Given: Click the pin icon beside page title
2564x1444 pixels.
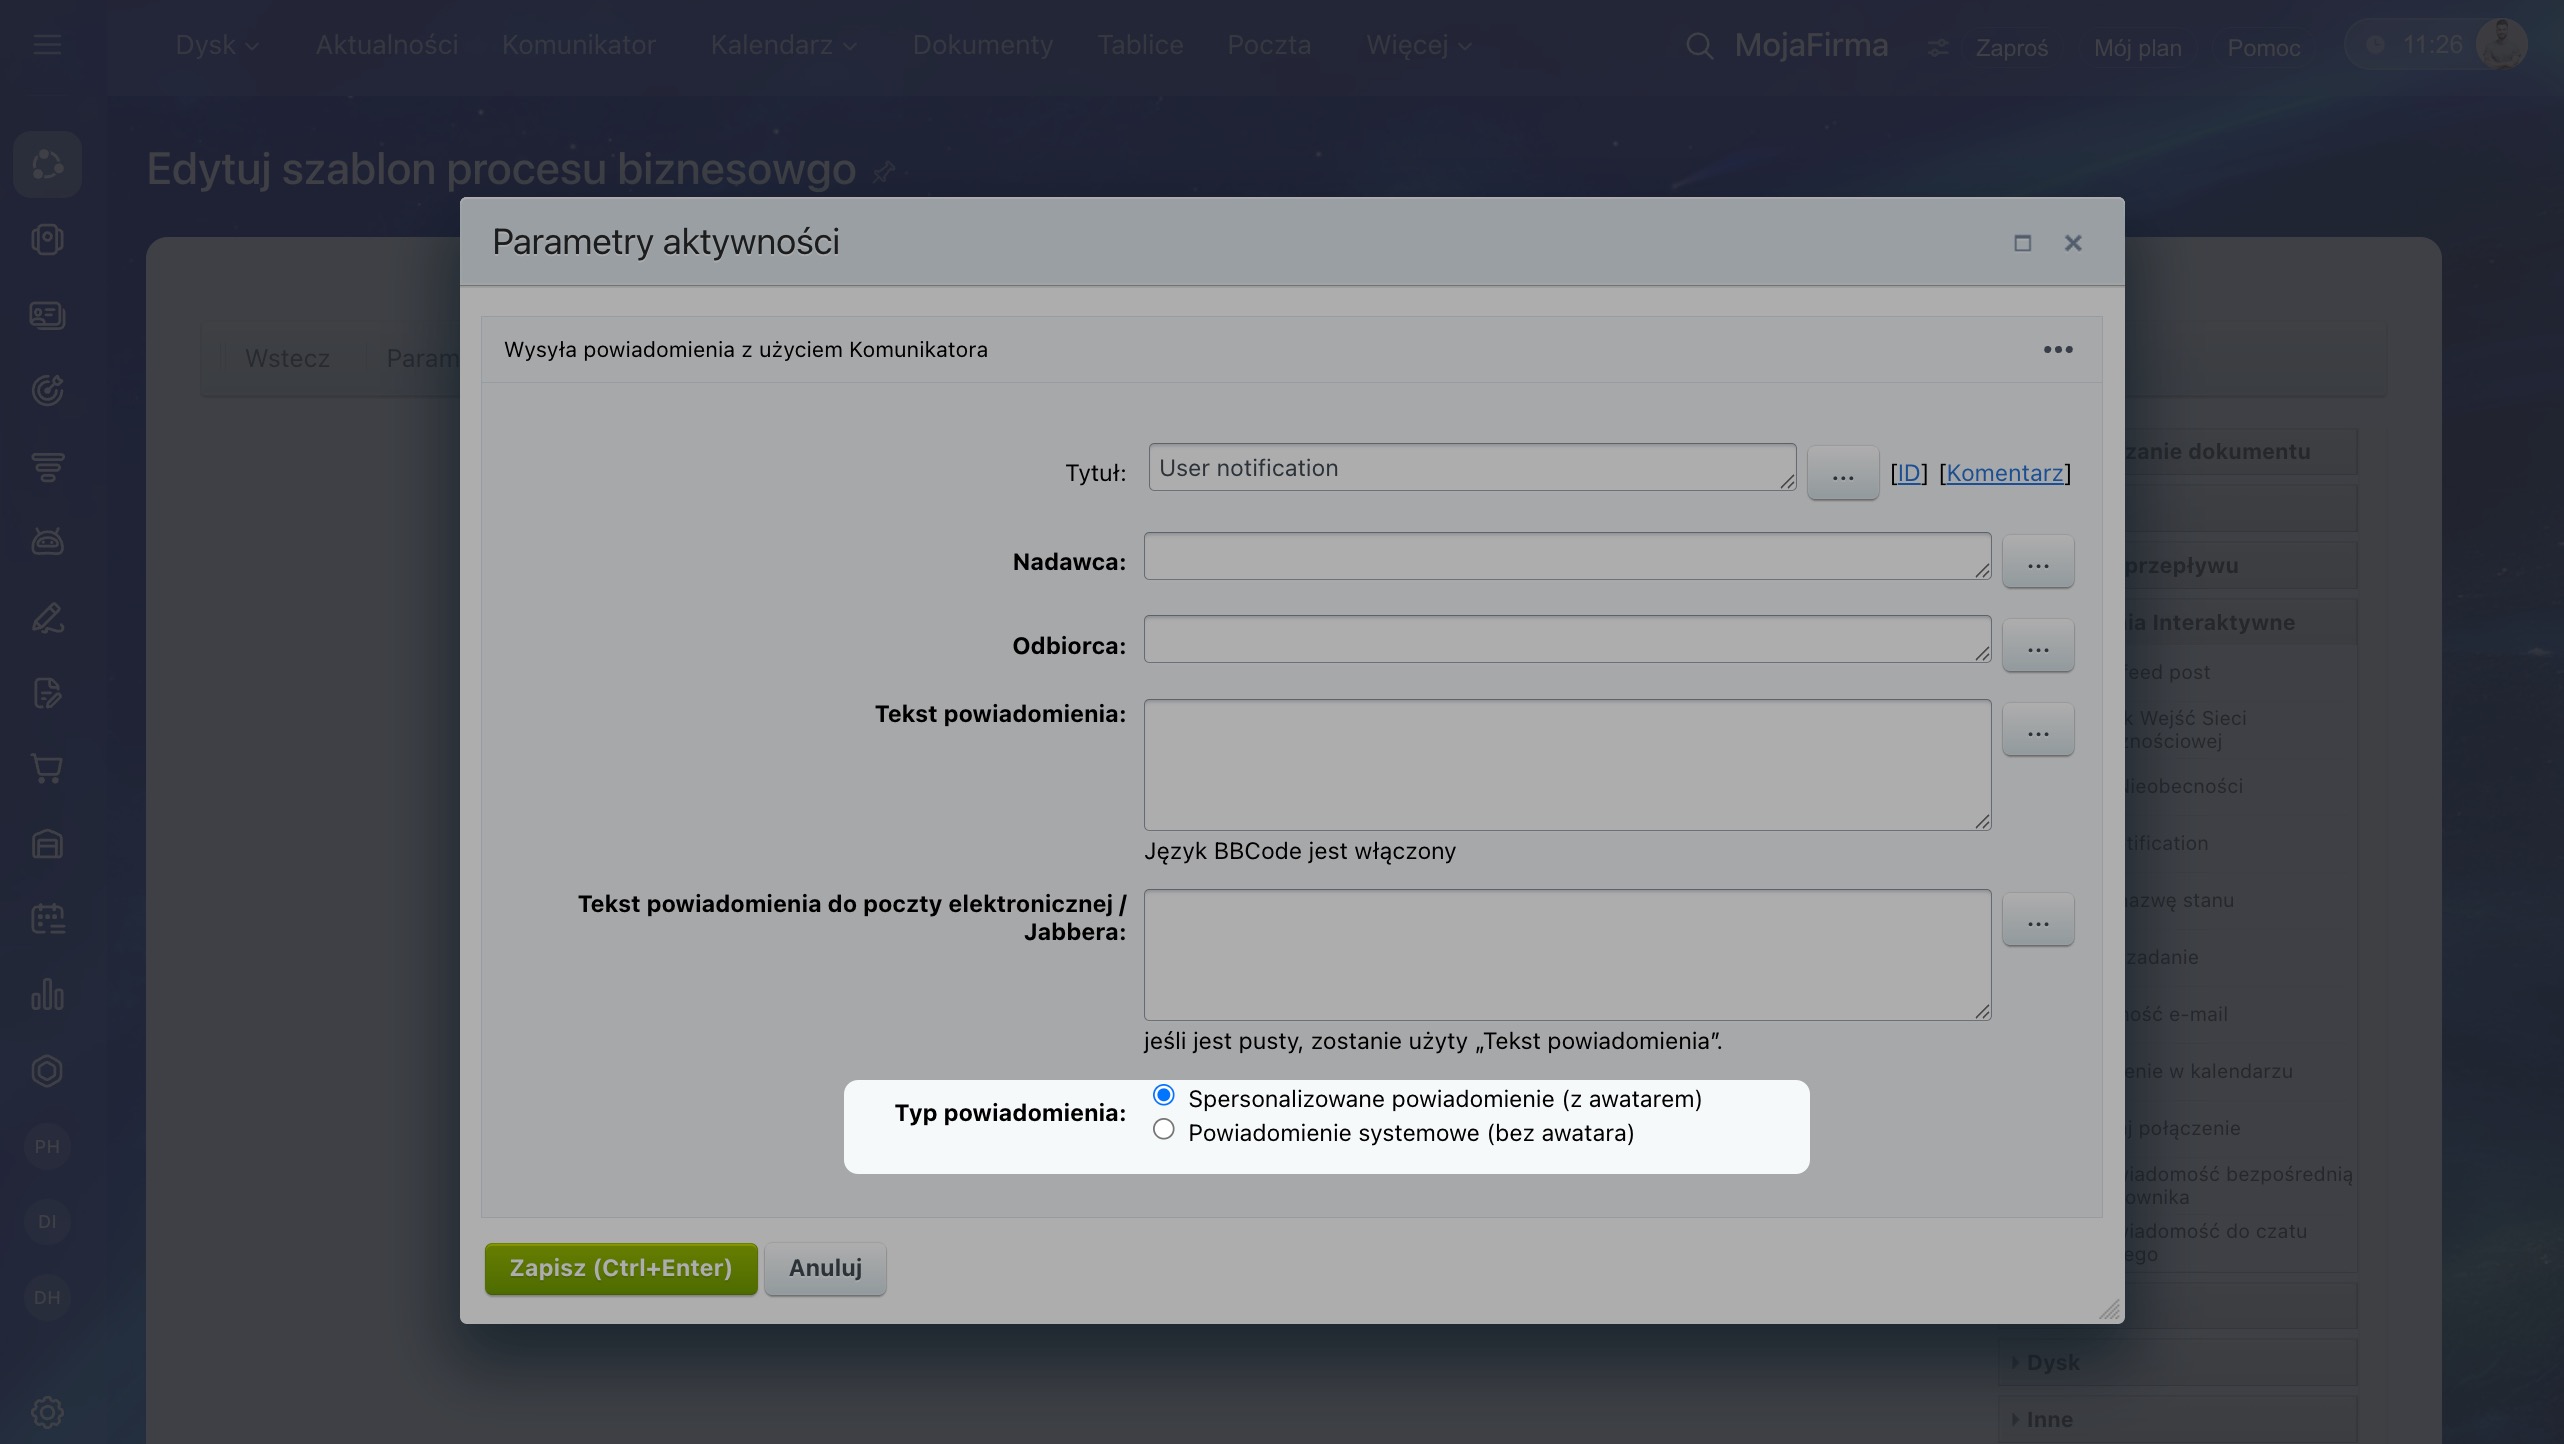Looking at the screenshot, I should pyautogui.click(x=883, y=172).
